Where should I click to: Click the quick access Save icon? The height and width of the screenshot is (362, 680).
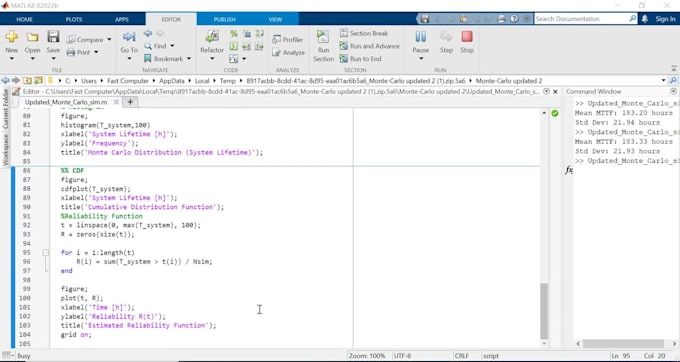[425, 19]
